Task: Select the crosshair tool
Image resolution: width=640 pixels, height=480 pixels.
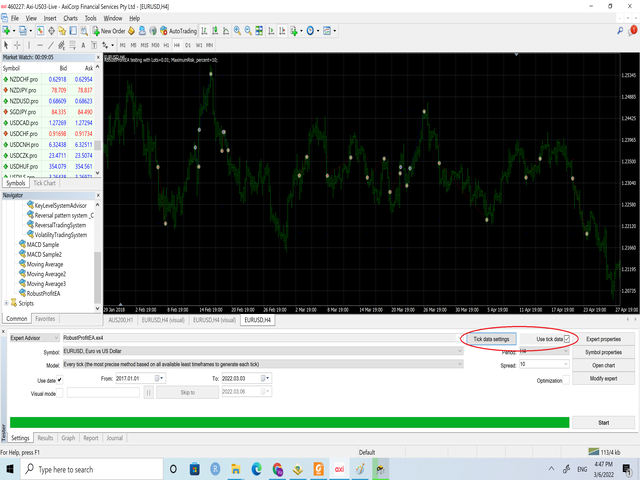Action: point(17,45)
